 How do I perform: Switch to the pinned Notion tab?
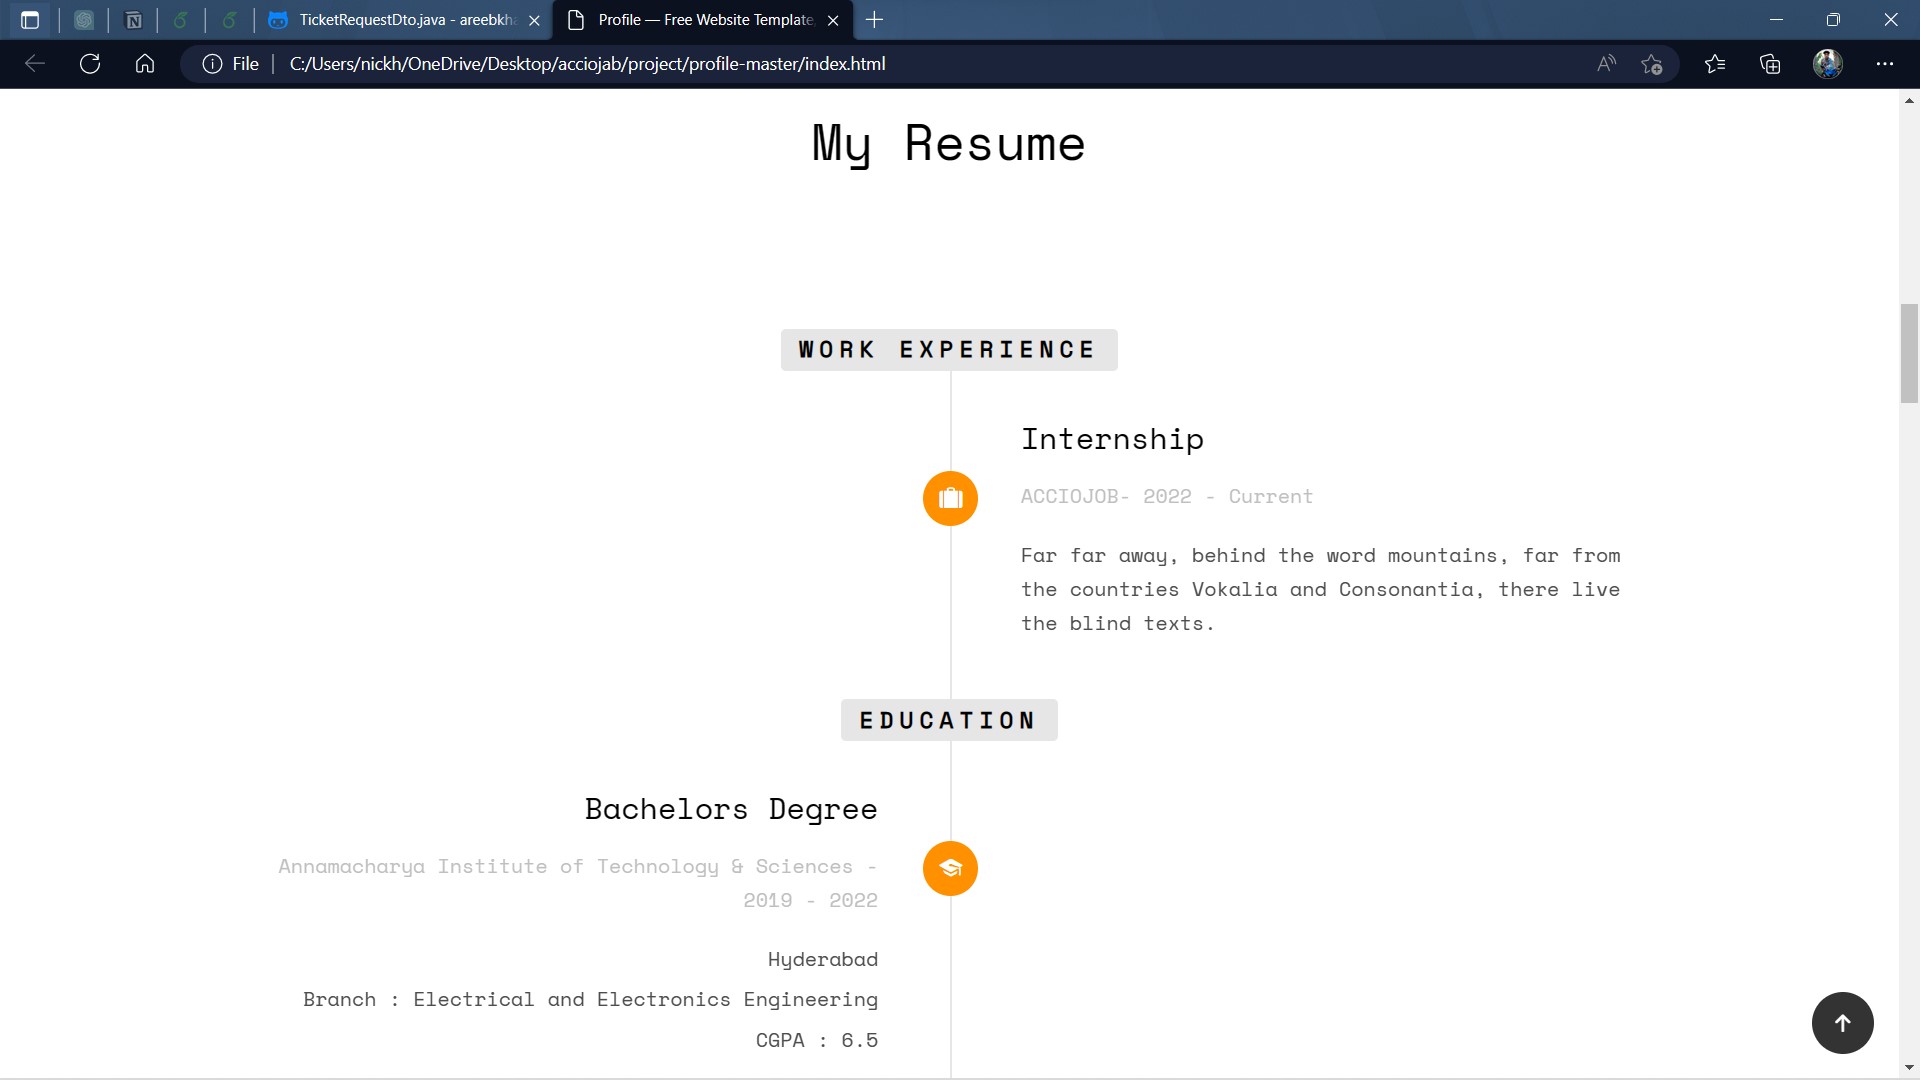[133, 20]
